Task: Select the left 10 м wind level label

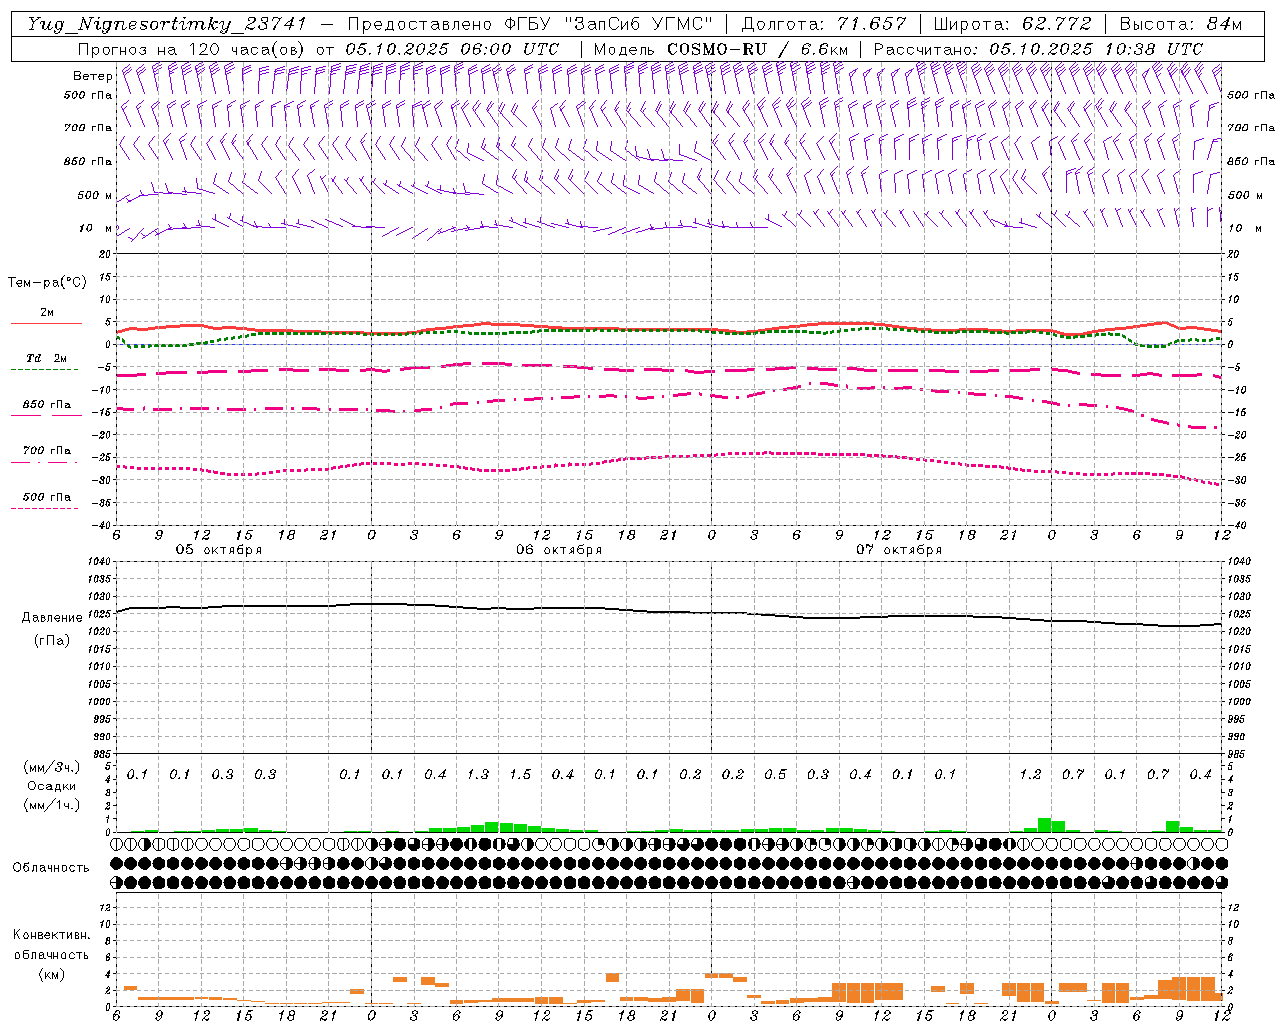Action: (x=96, y=229)
